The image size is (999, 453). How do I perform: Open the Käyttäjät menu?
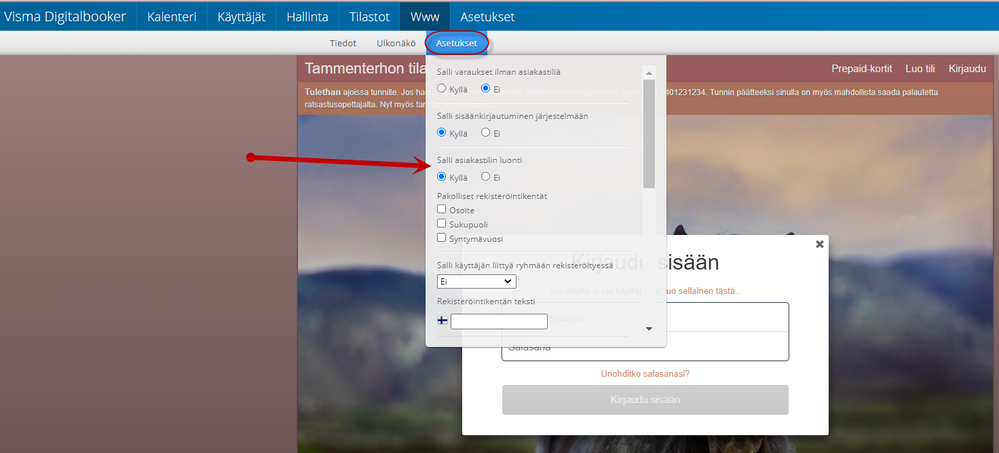coord(241,17)
